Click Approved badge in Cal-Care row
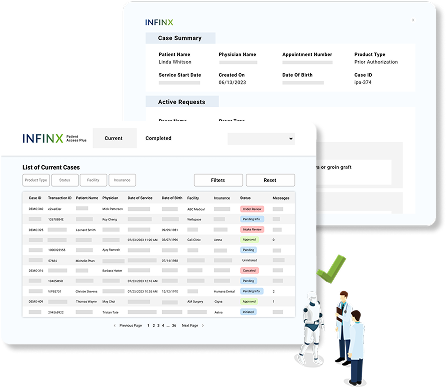 [249, 240]
